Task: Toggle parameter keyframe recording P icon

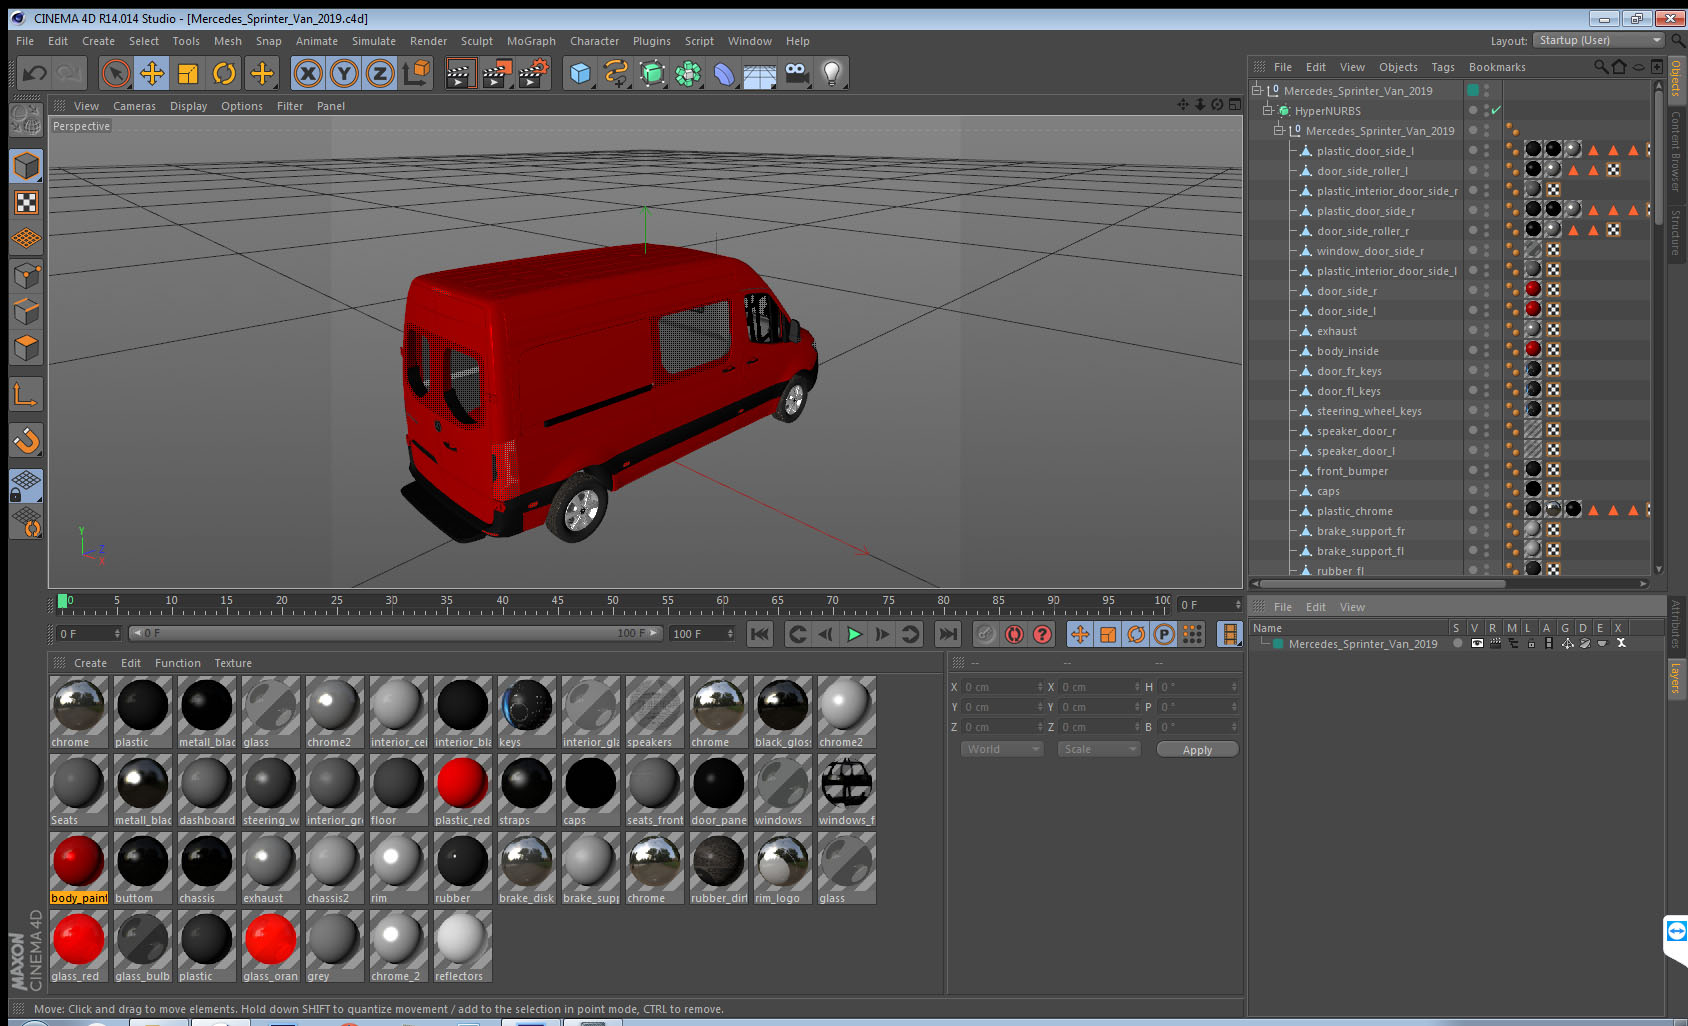Action: [x=1164, y=634]
